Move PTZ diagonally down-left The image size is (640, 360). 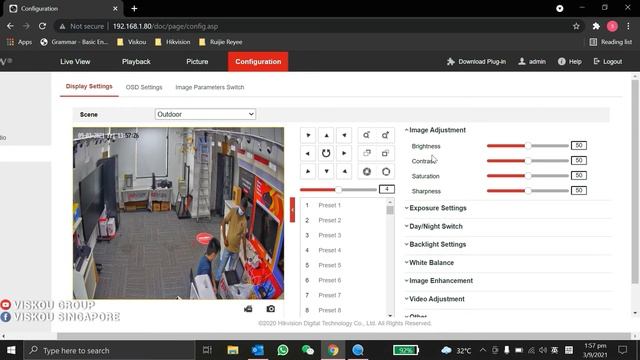308,171
